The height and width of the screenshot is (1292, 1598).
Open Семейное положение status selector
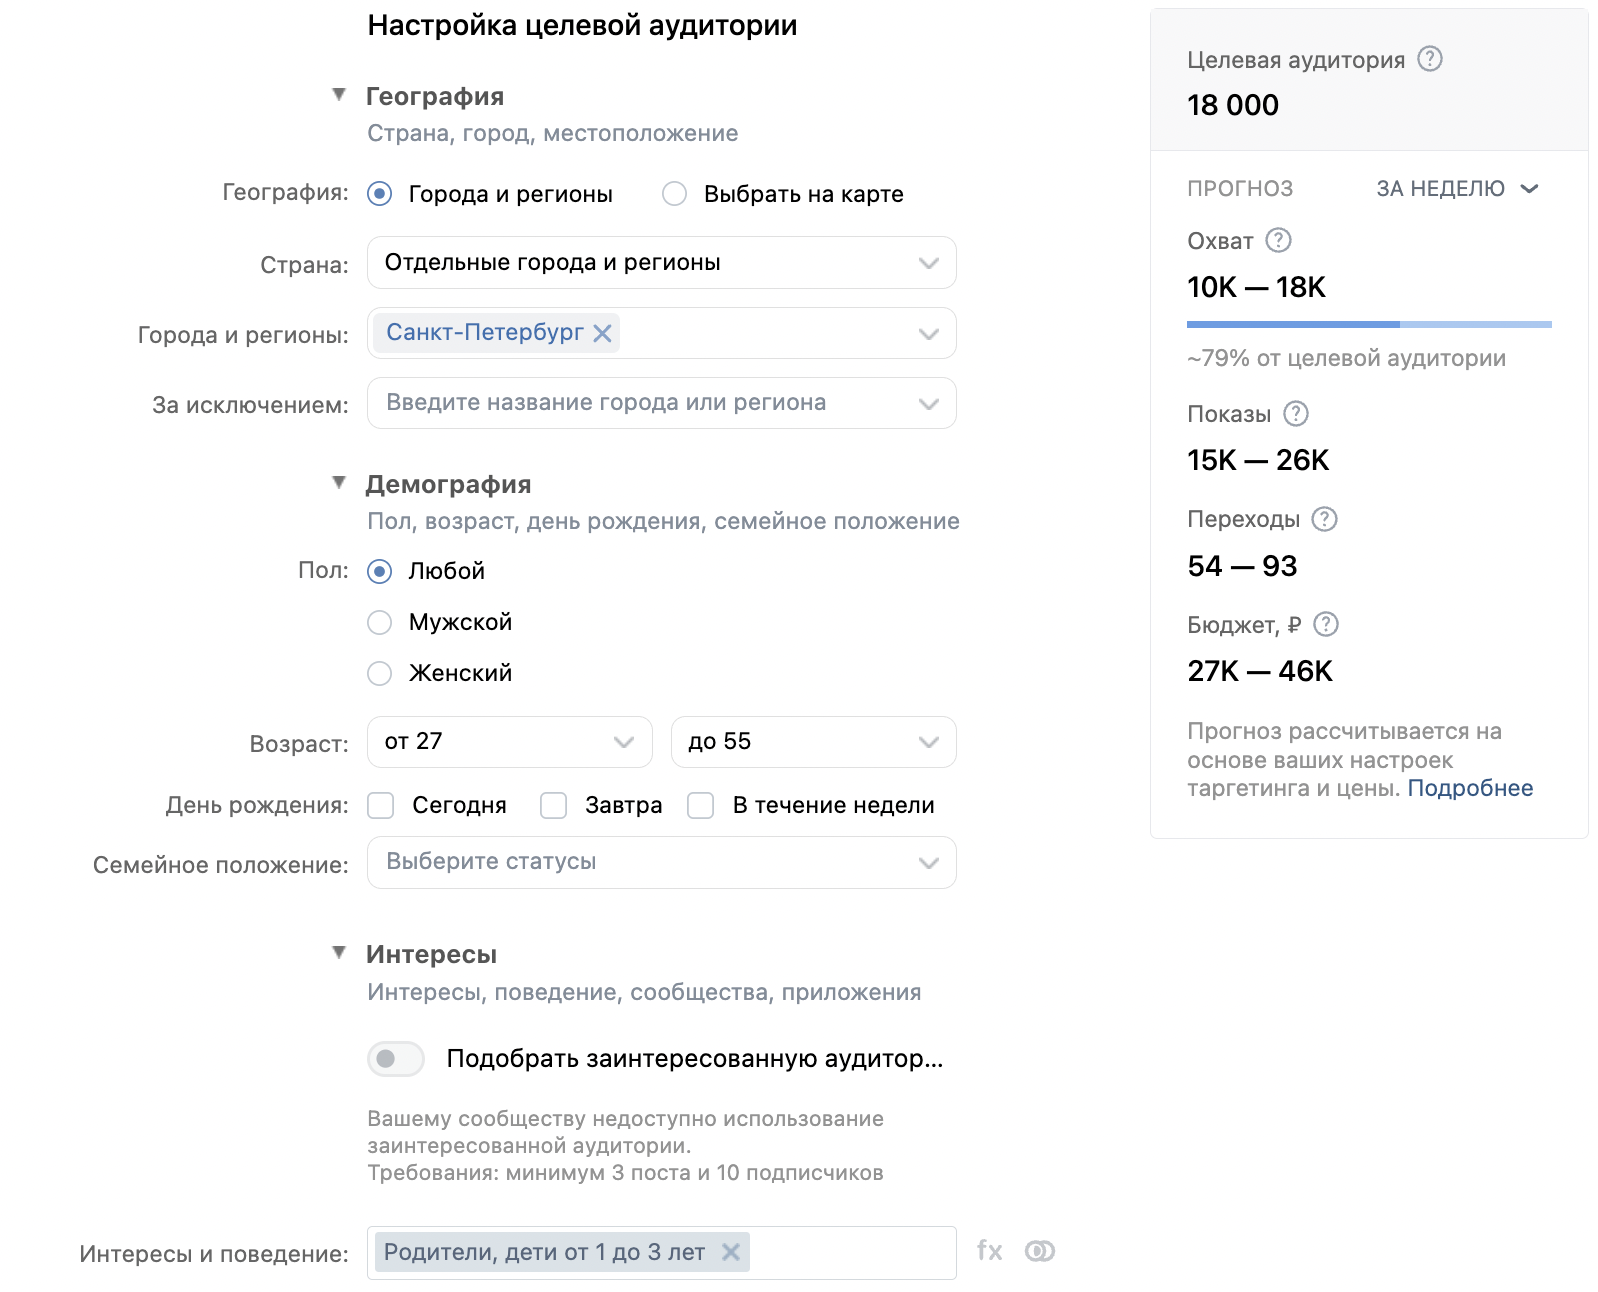pyautogui.click(x=661, y=862)
